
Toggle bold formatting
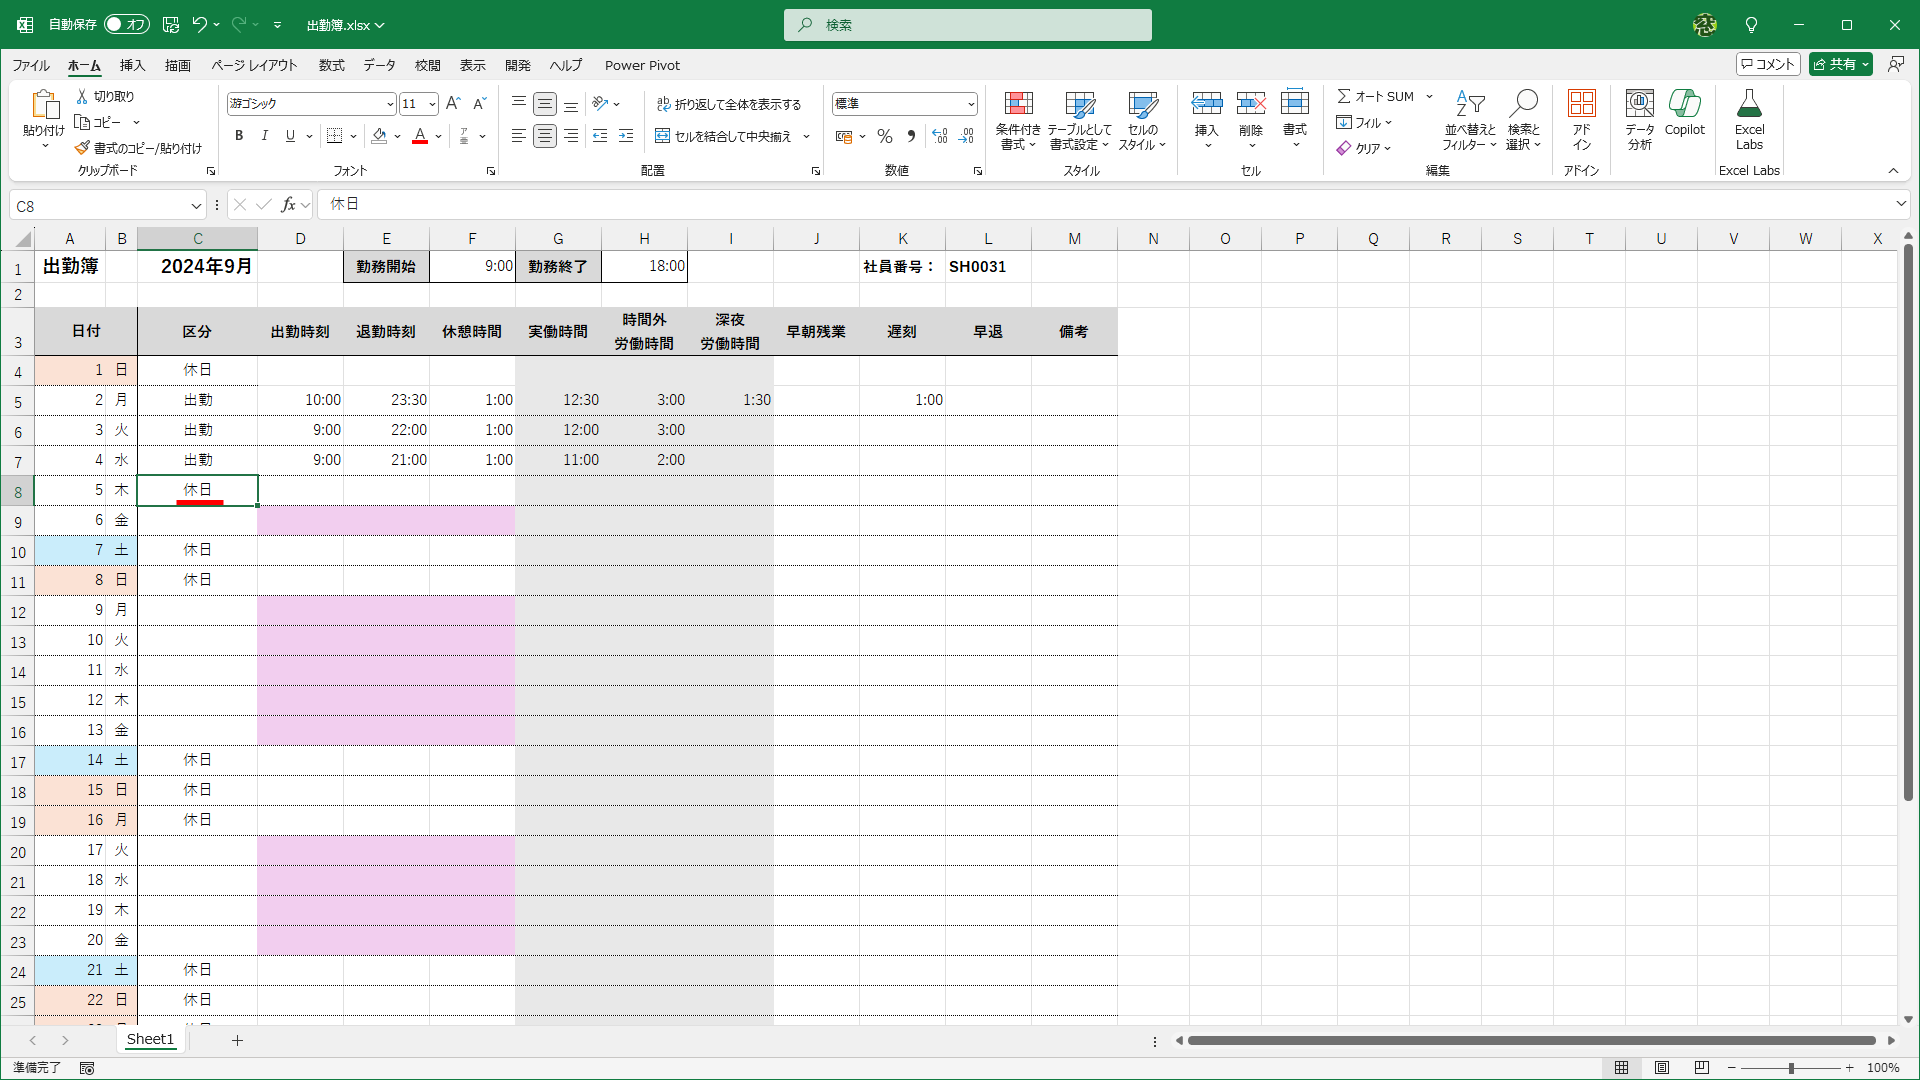click(239, 136)
